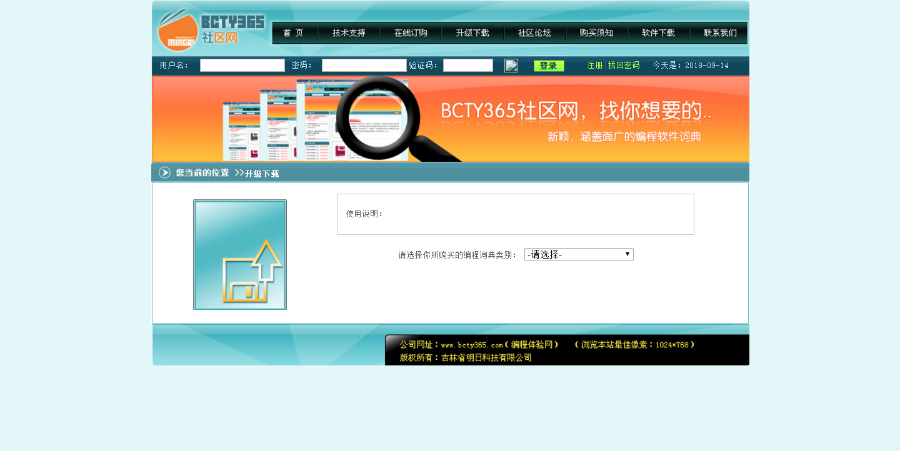Viewport: 900px width, 451px height.
Task: Click the upgrade download floppy arrow image
Action: (240, 255)
